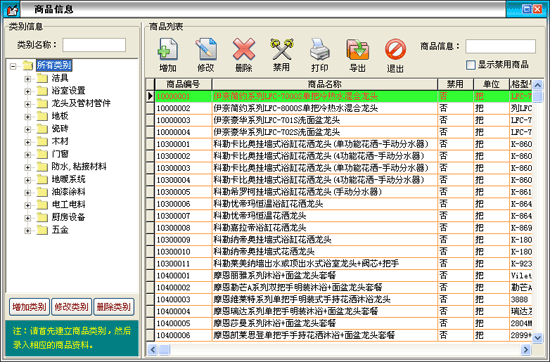The width and height of the screenshot is (550, 362).
Task: Click the horizontal scrollbar left arrow
Action: pos(153,349)
